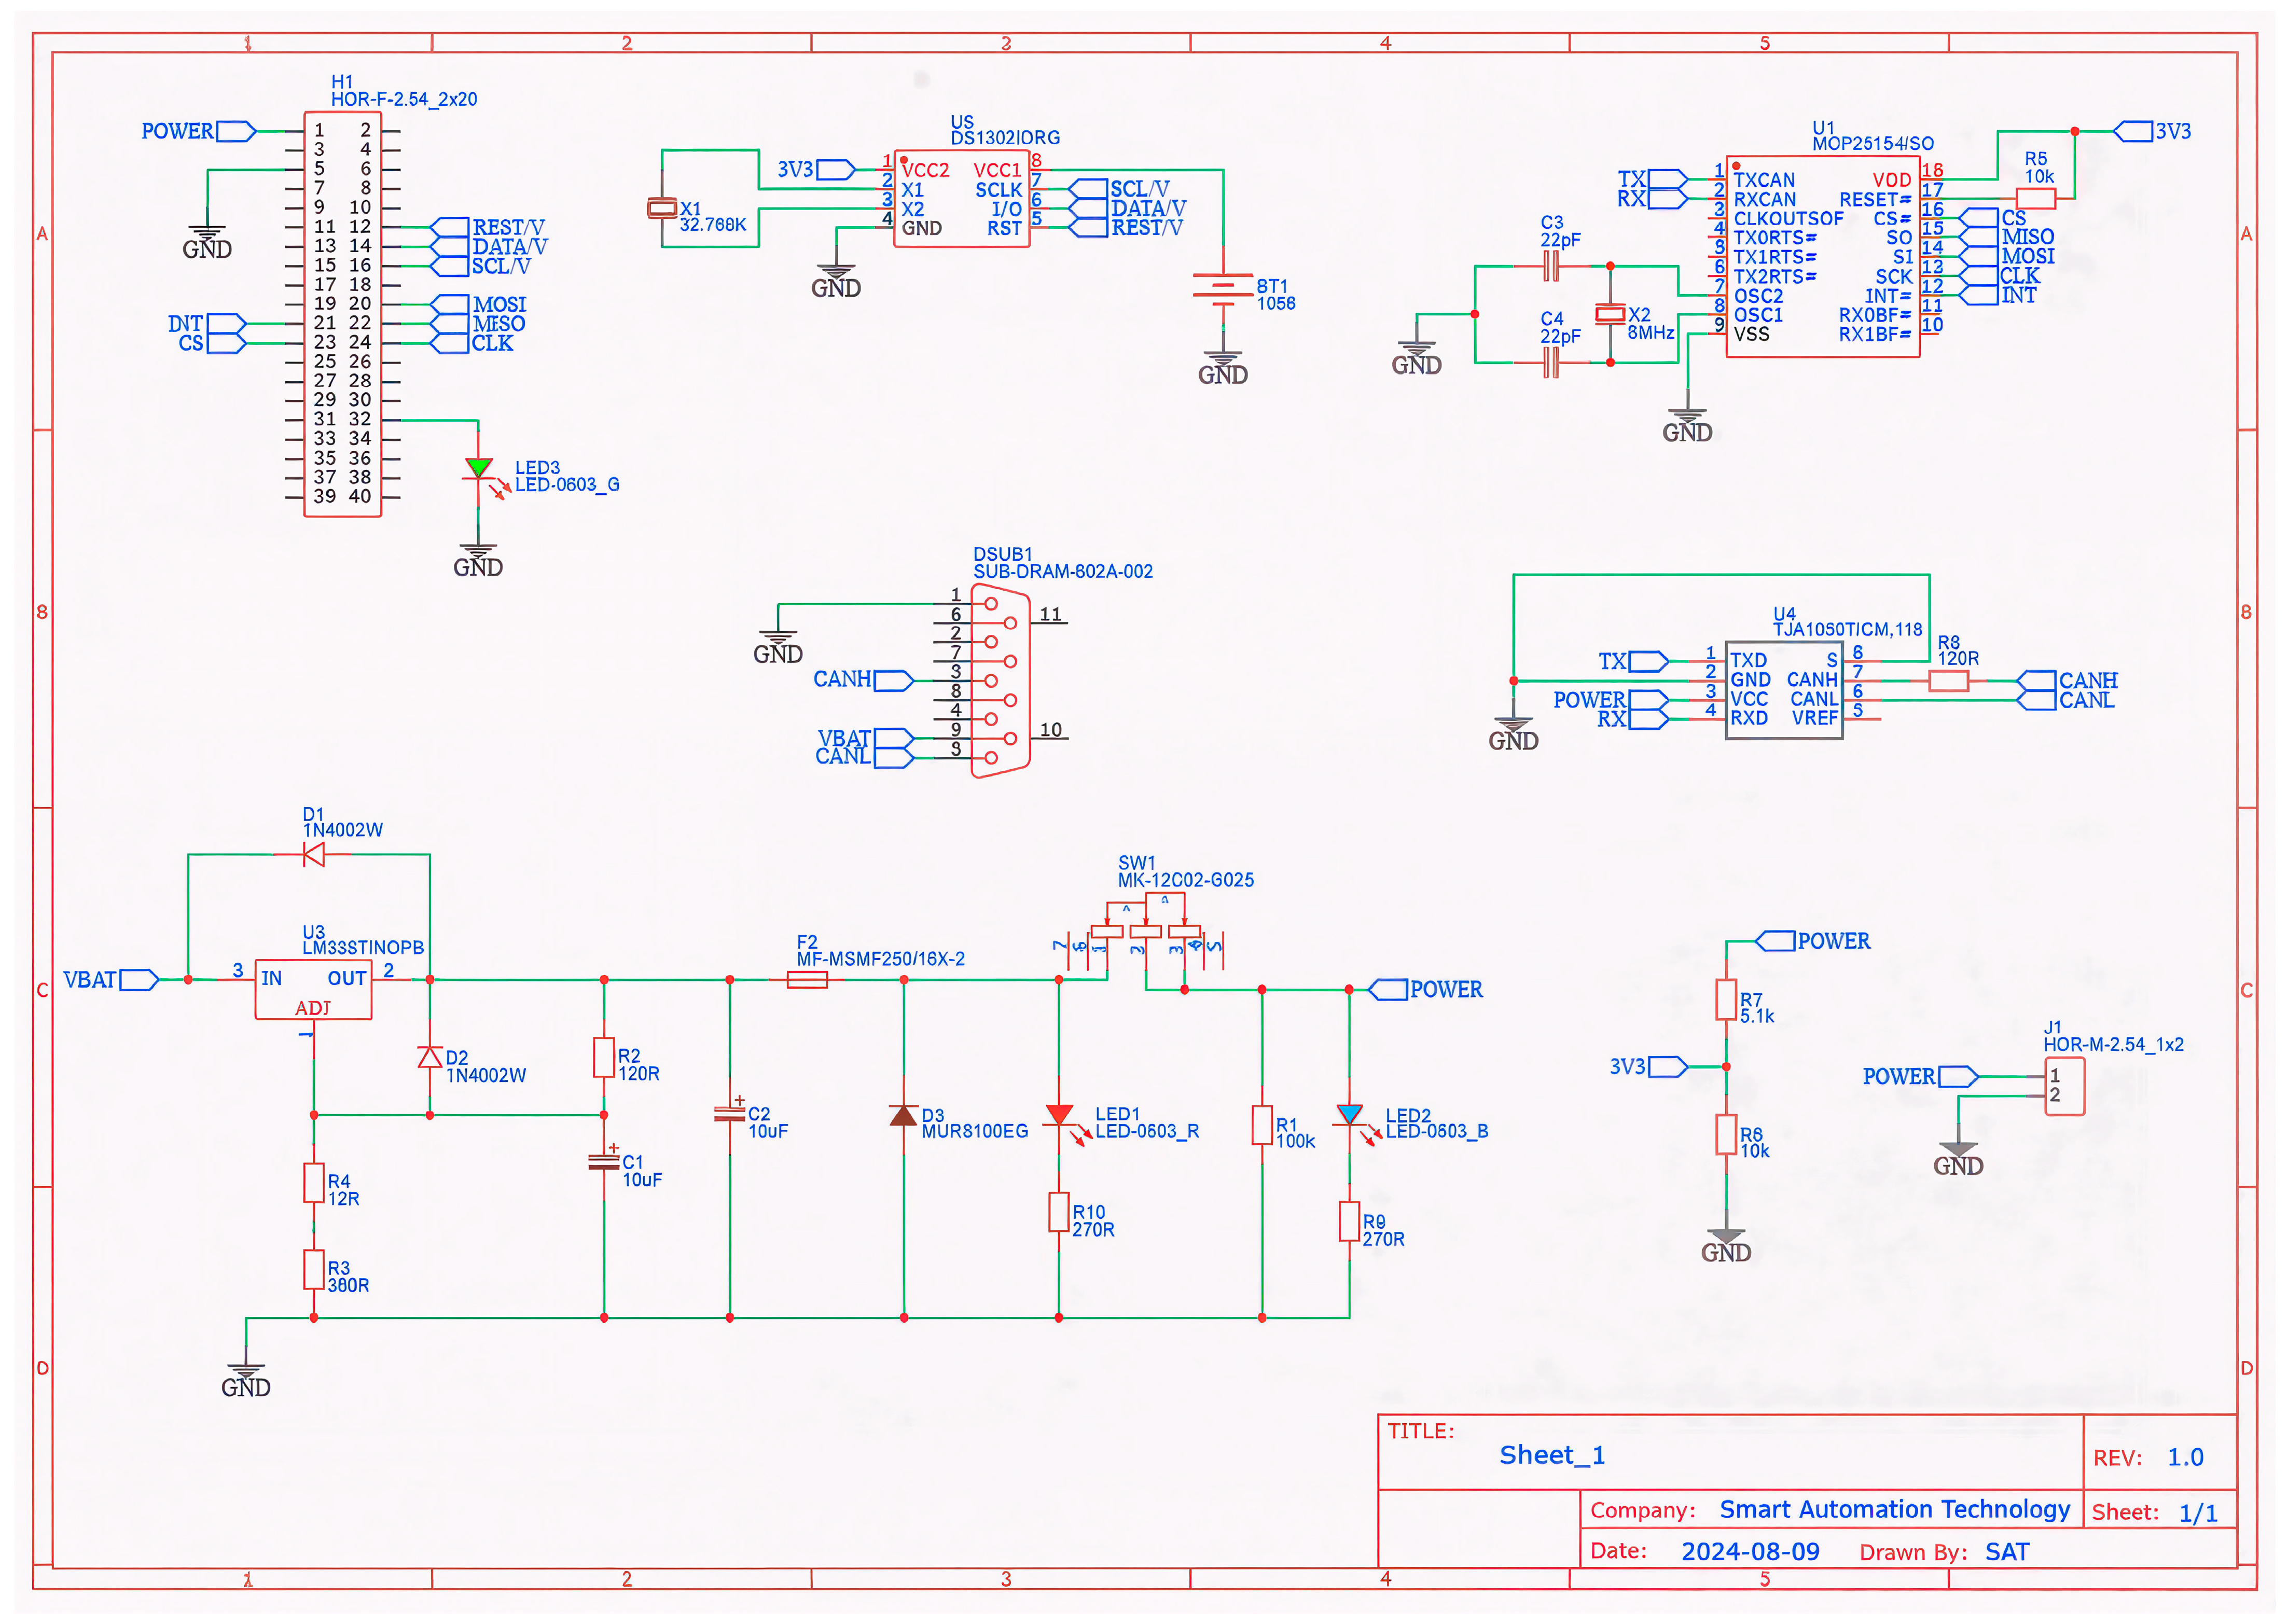The height and width of the screenshot is (1624, 2288).
Task: Select the F2 fuse symbol
Action: click(807, 980)
